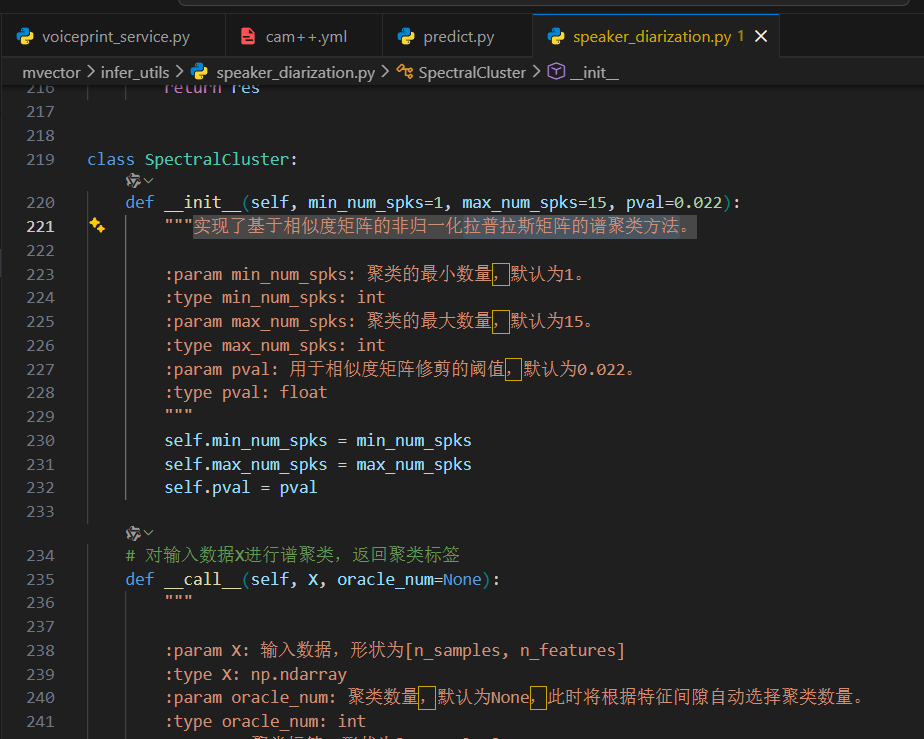Click comment on line 234
Screen dimensions: 924x739
point(292,555)
